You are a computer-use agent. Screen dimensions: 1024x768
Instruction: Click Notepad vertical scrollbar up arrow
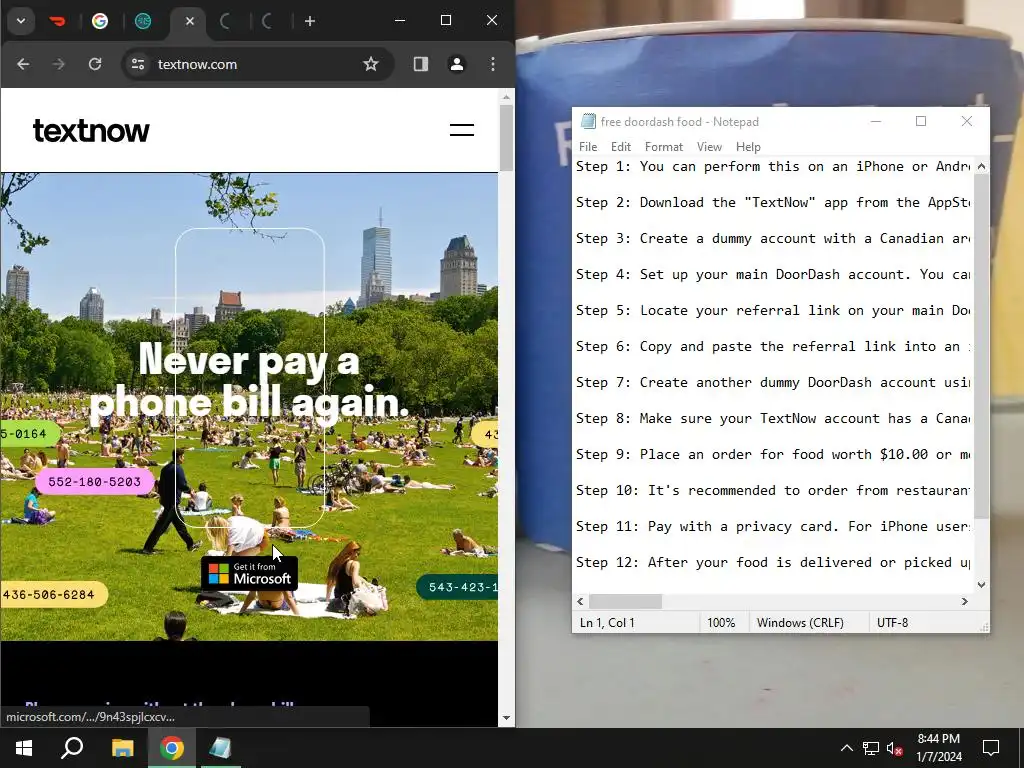[x=981, y=167]
